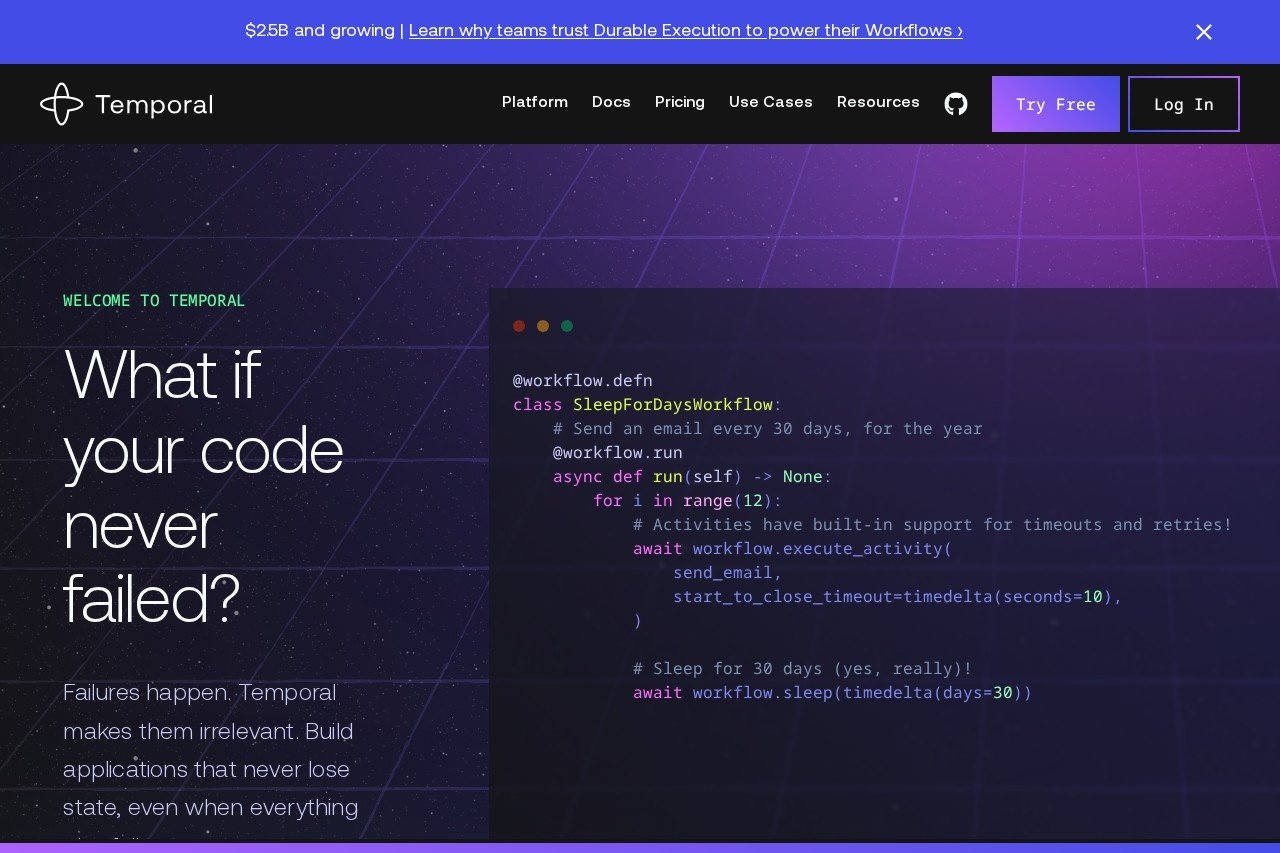Open the GitHub repository icon
Viewport: 1280px width, 853px height.
(x=956, y=104)
